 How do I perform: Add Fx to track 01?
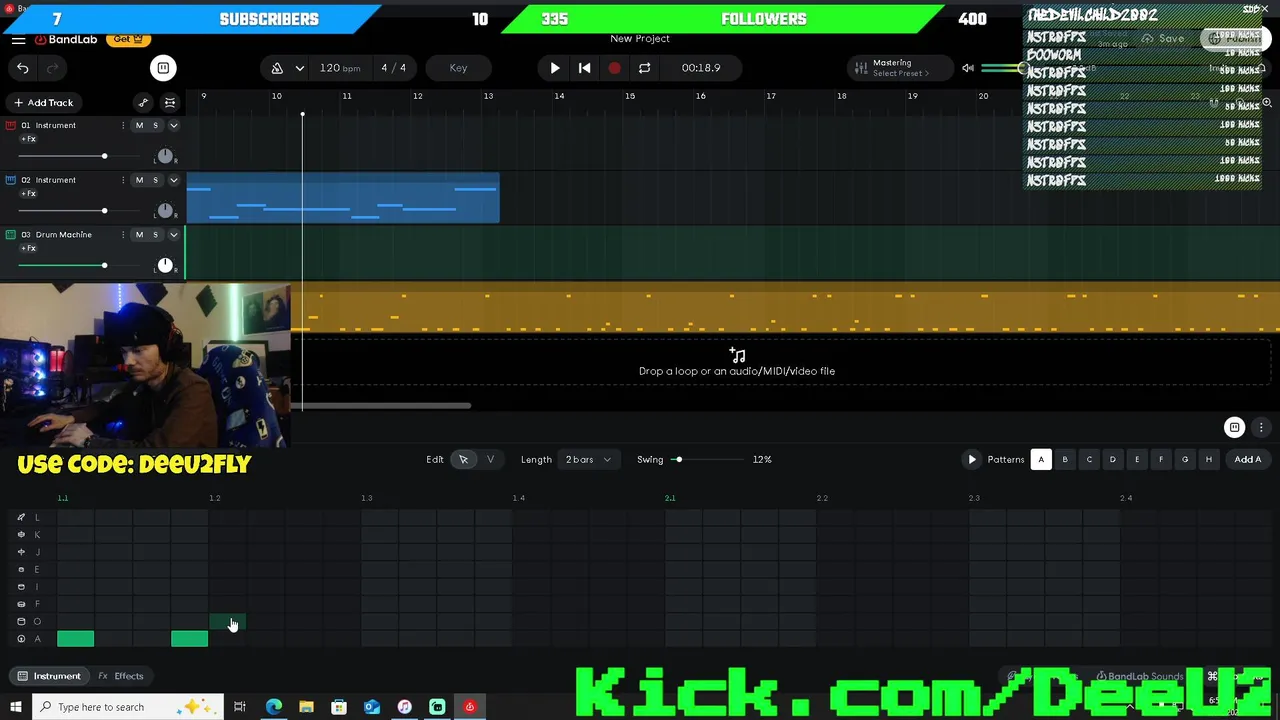[x=28, y=139]
